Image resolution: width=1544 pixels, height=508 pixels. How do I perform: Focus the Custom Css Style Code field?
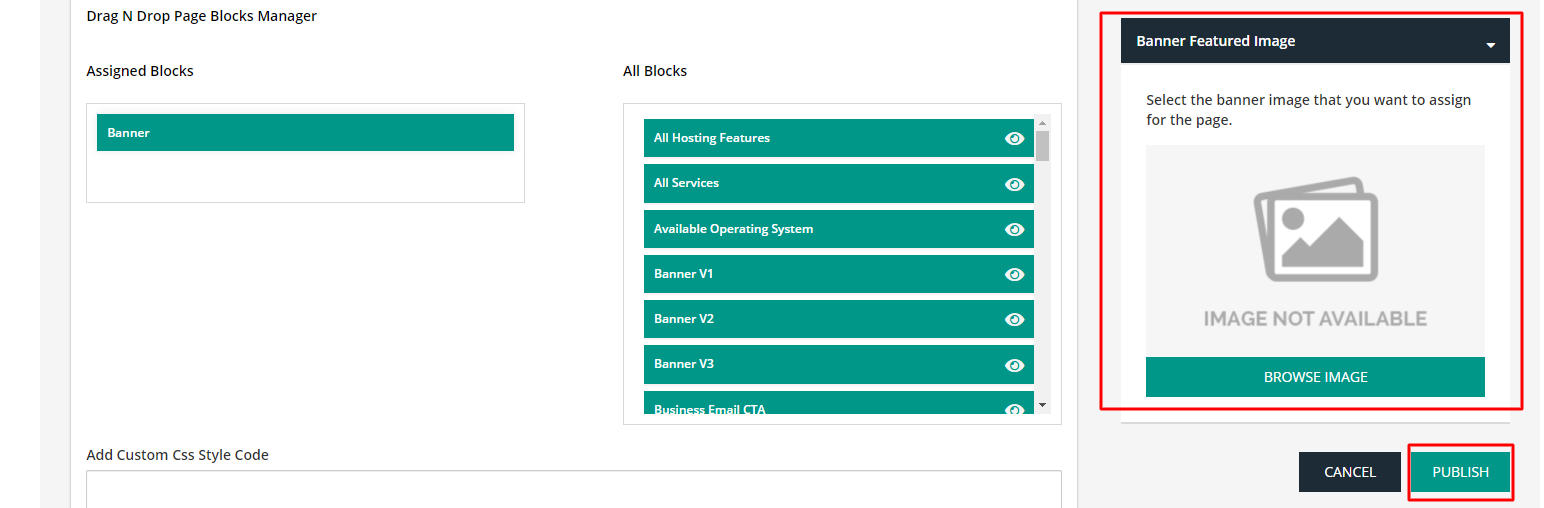(x=574, y=489)
